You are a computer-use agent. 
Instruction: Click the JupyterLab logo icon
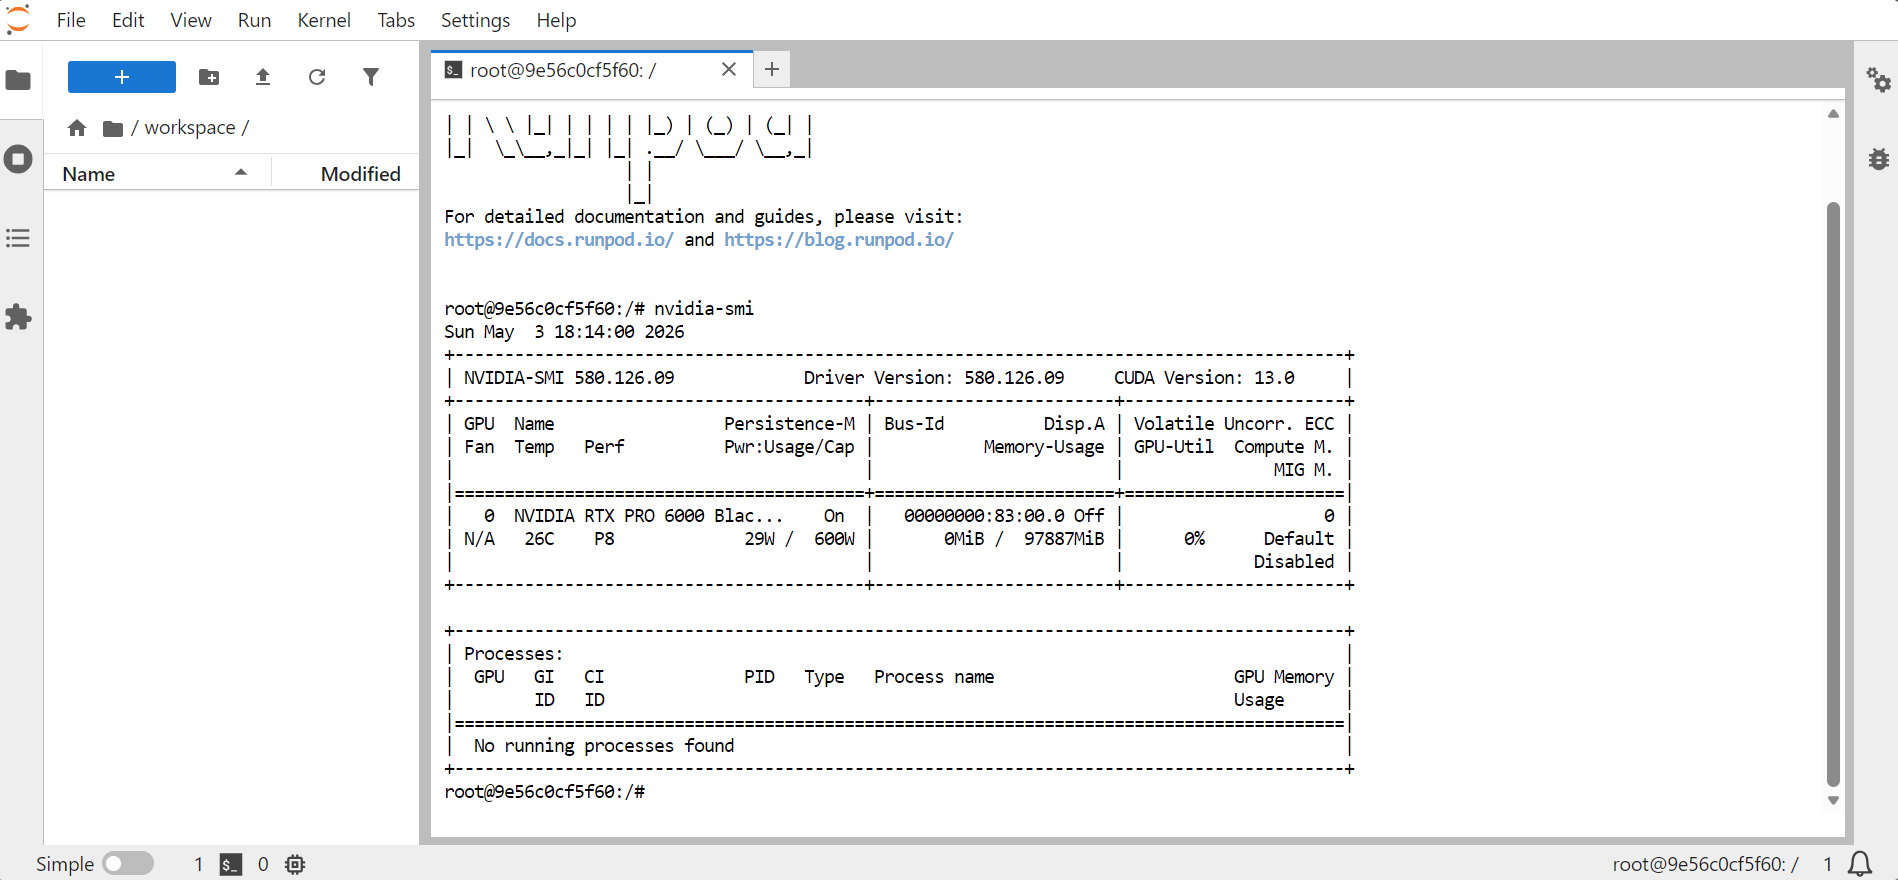coord(18,20)
